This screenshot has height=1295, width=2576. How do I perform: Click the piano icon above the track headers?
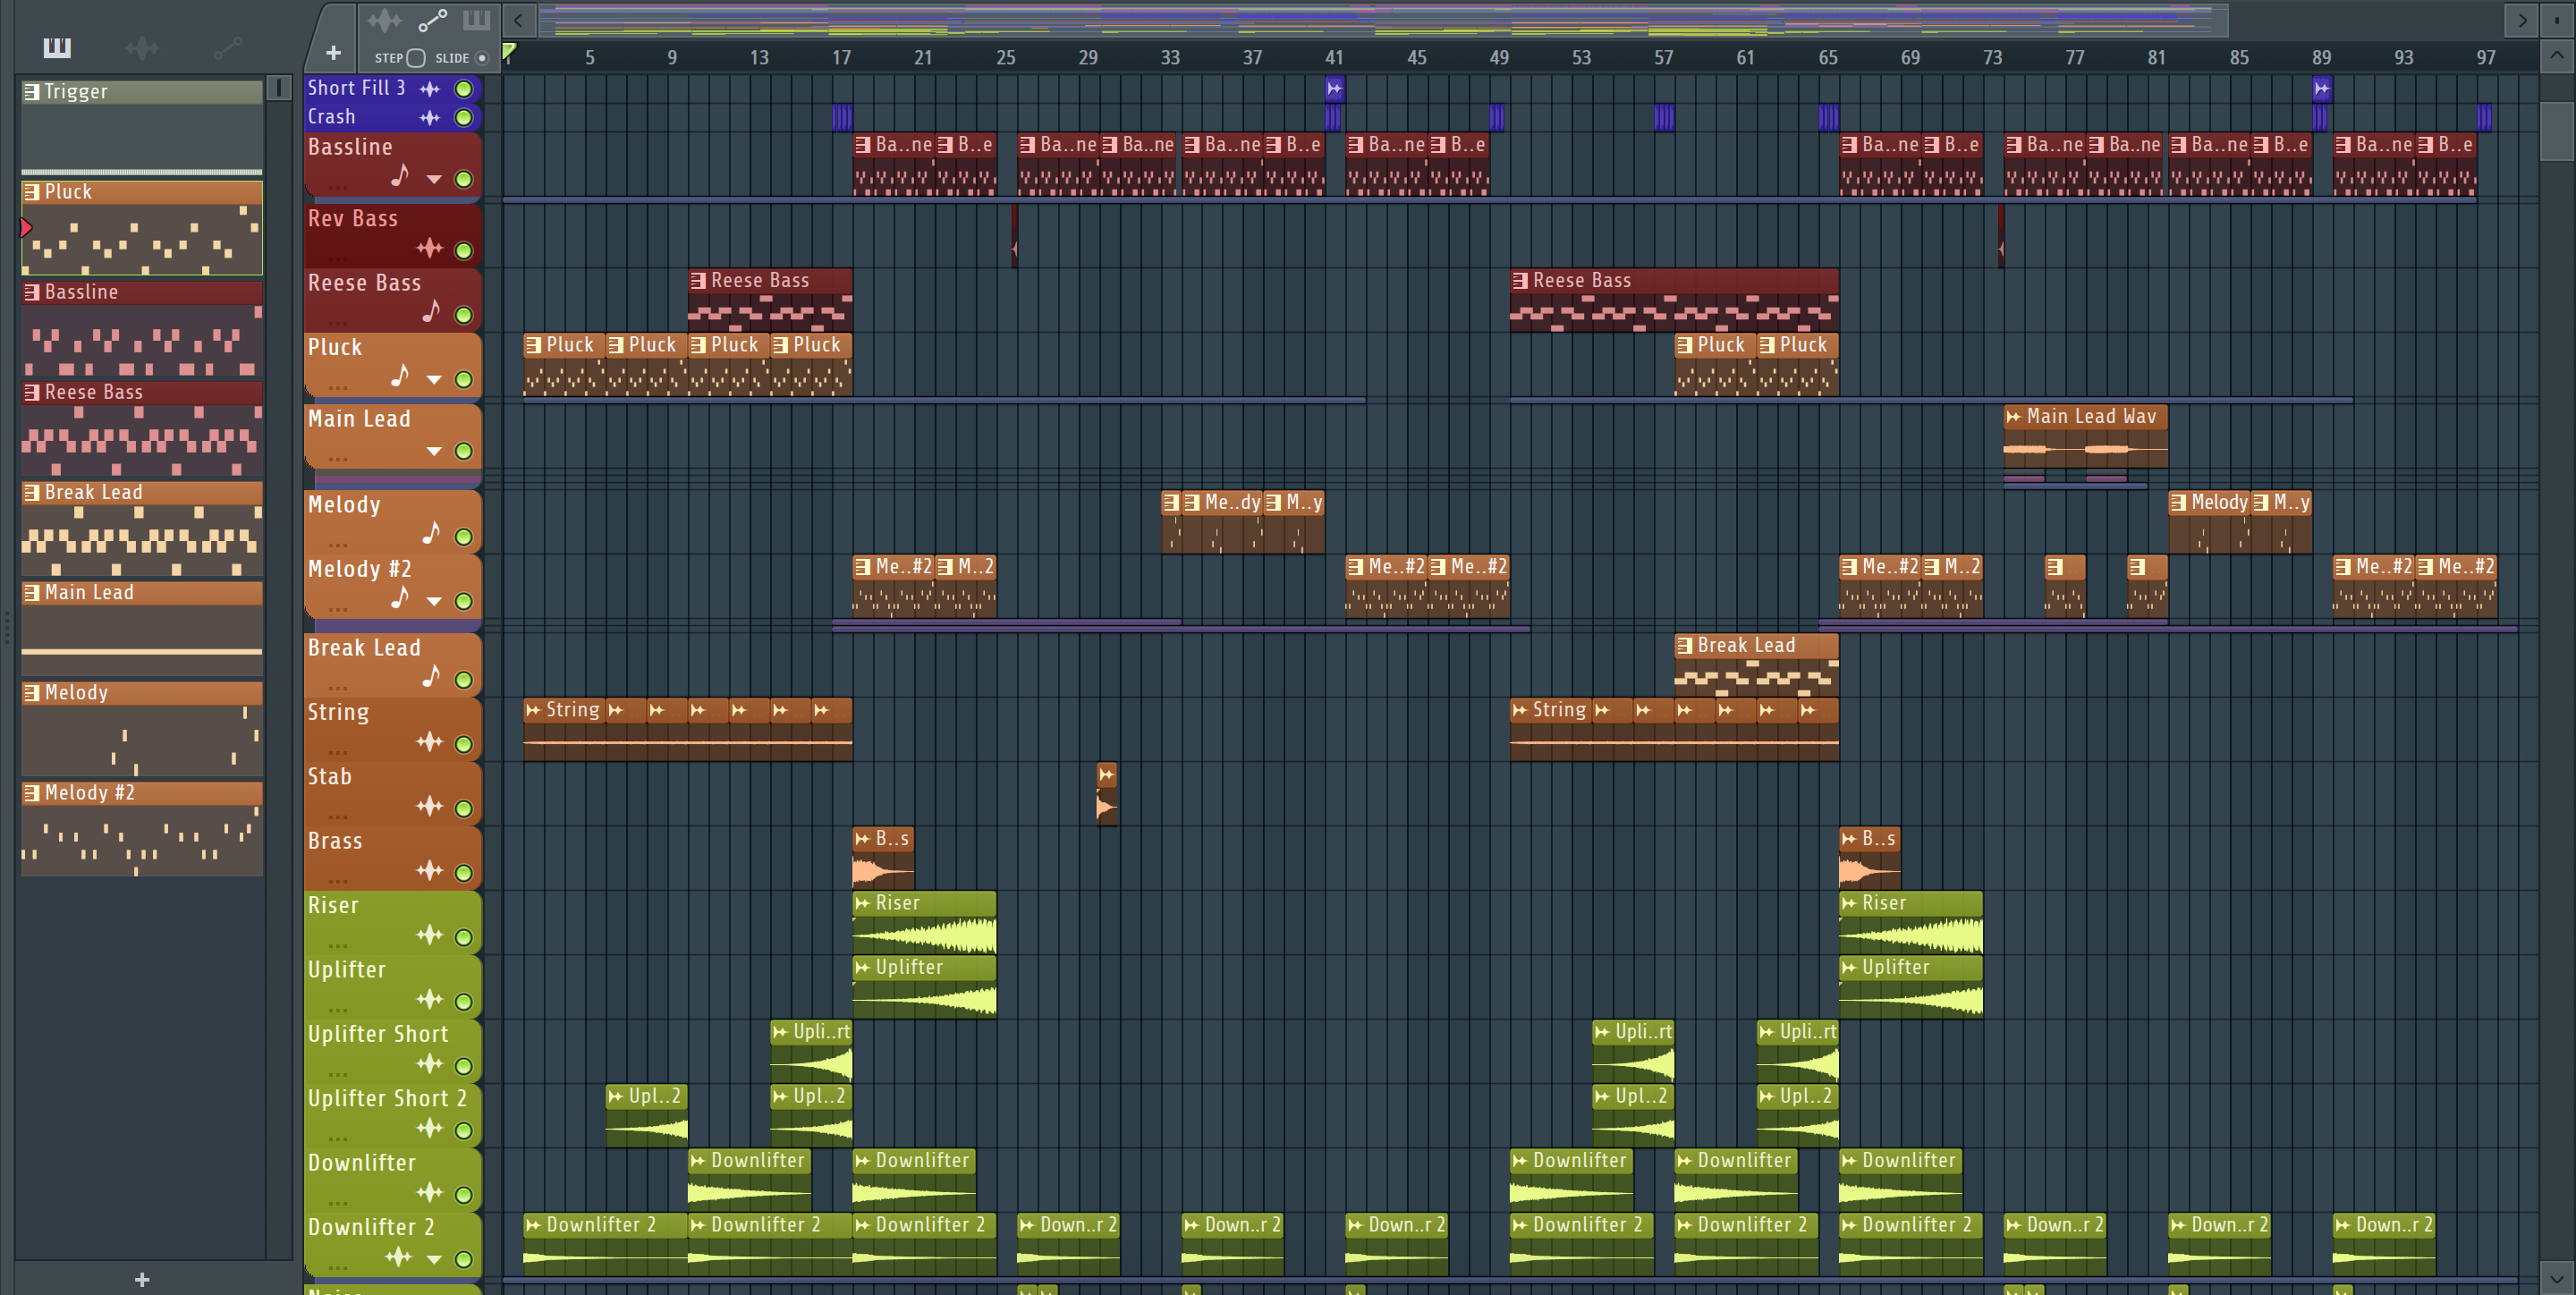pyautogui.click(x=476, y=20)
